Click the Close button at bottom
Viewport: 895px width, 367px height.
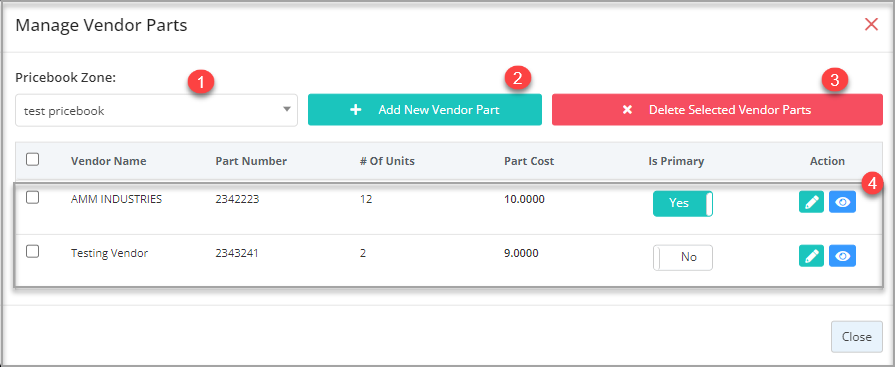coord(857,337)
